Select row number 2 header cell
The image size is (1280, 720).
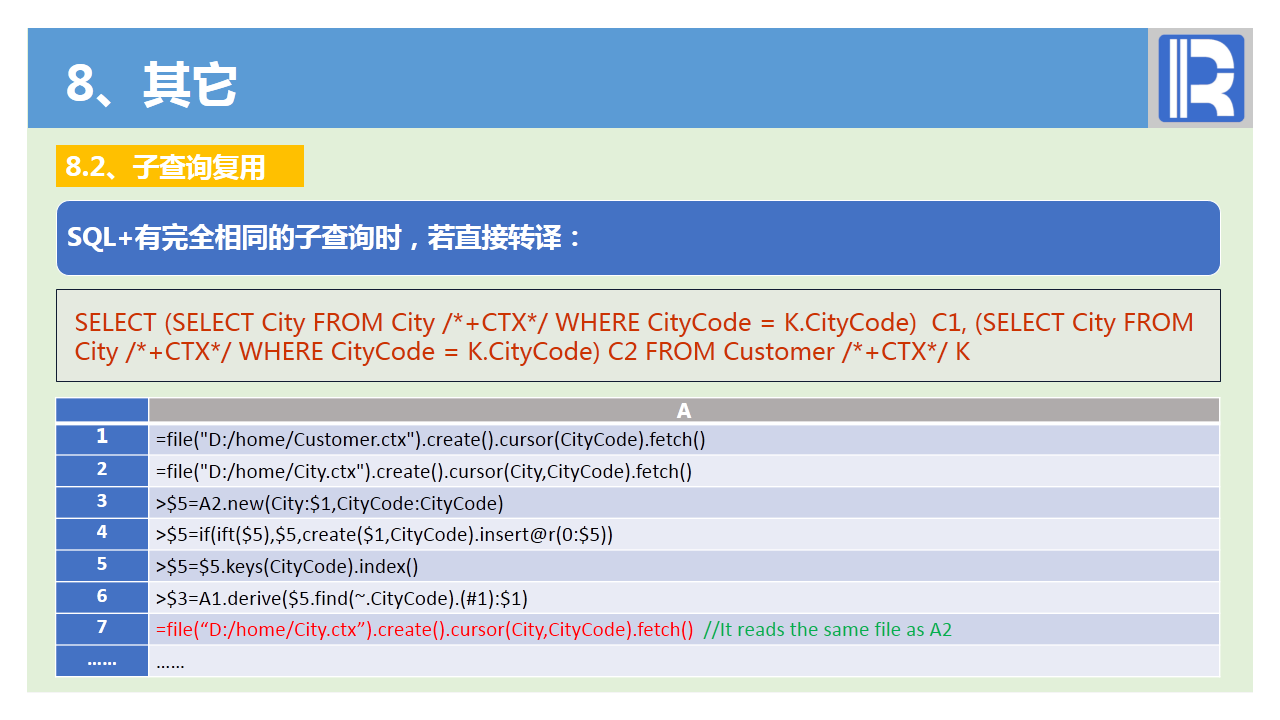[x=102, y=471]
